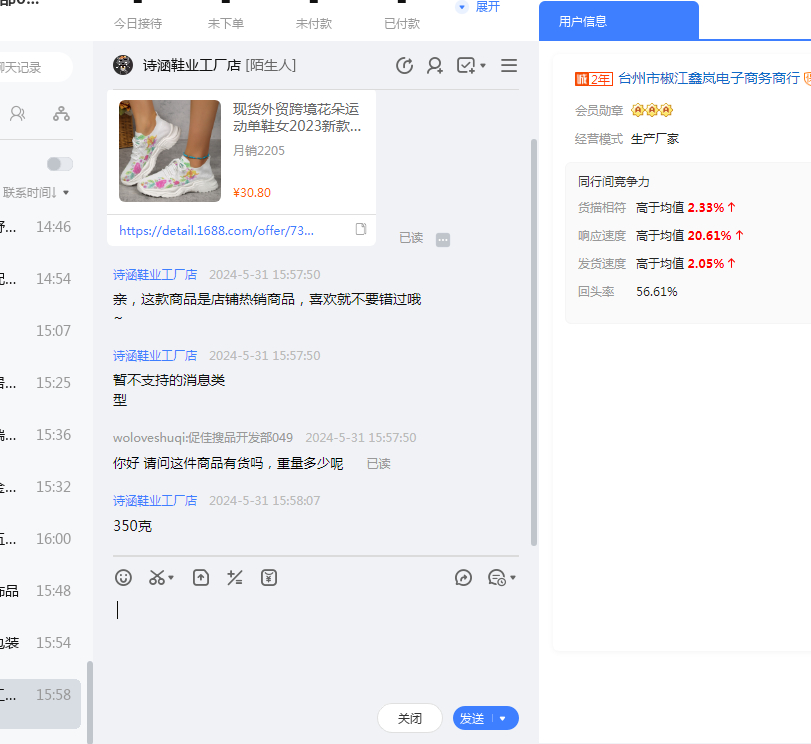Open the emoji picker in chat toolbar
Screen dimensions: 811x744
(x=123, y=577)
